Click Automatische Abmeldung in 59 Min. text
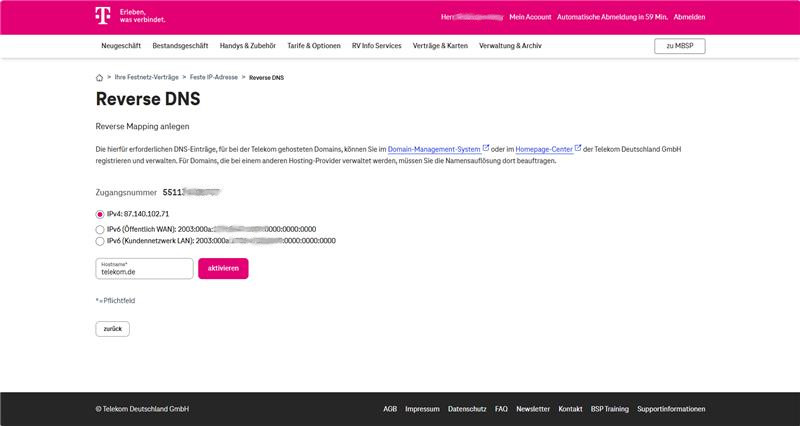Image resolution: width=800 pixels, height=426 pixels. [612, 17]
